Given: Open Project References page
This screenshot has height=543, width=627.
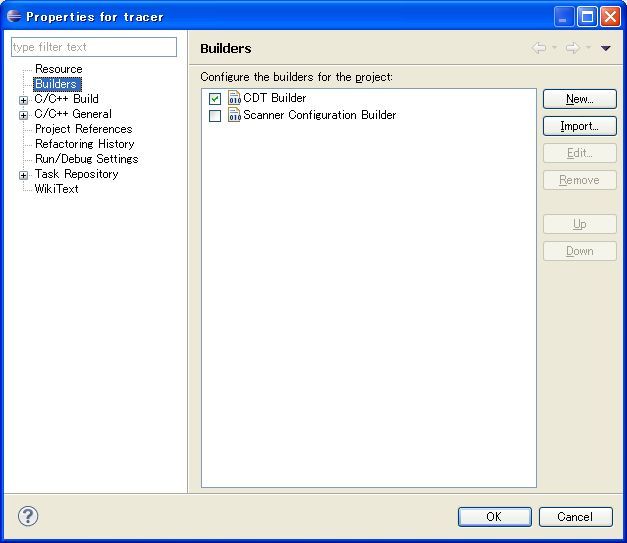Looking at the screenshot, I should [x=84, y=129].
